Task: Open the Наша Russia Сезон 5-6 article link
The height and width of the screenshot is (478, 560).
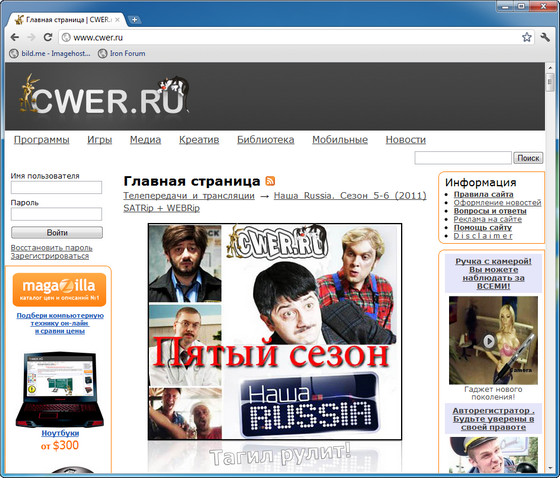Action: coord(275,202)
